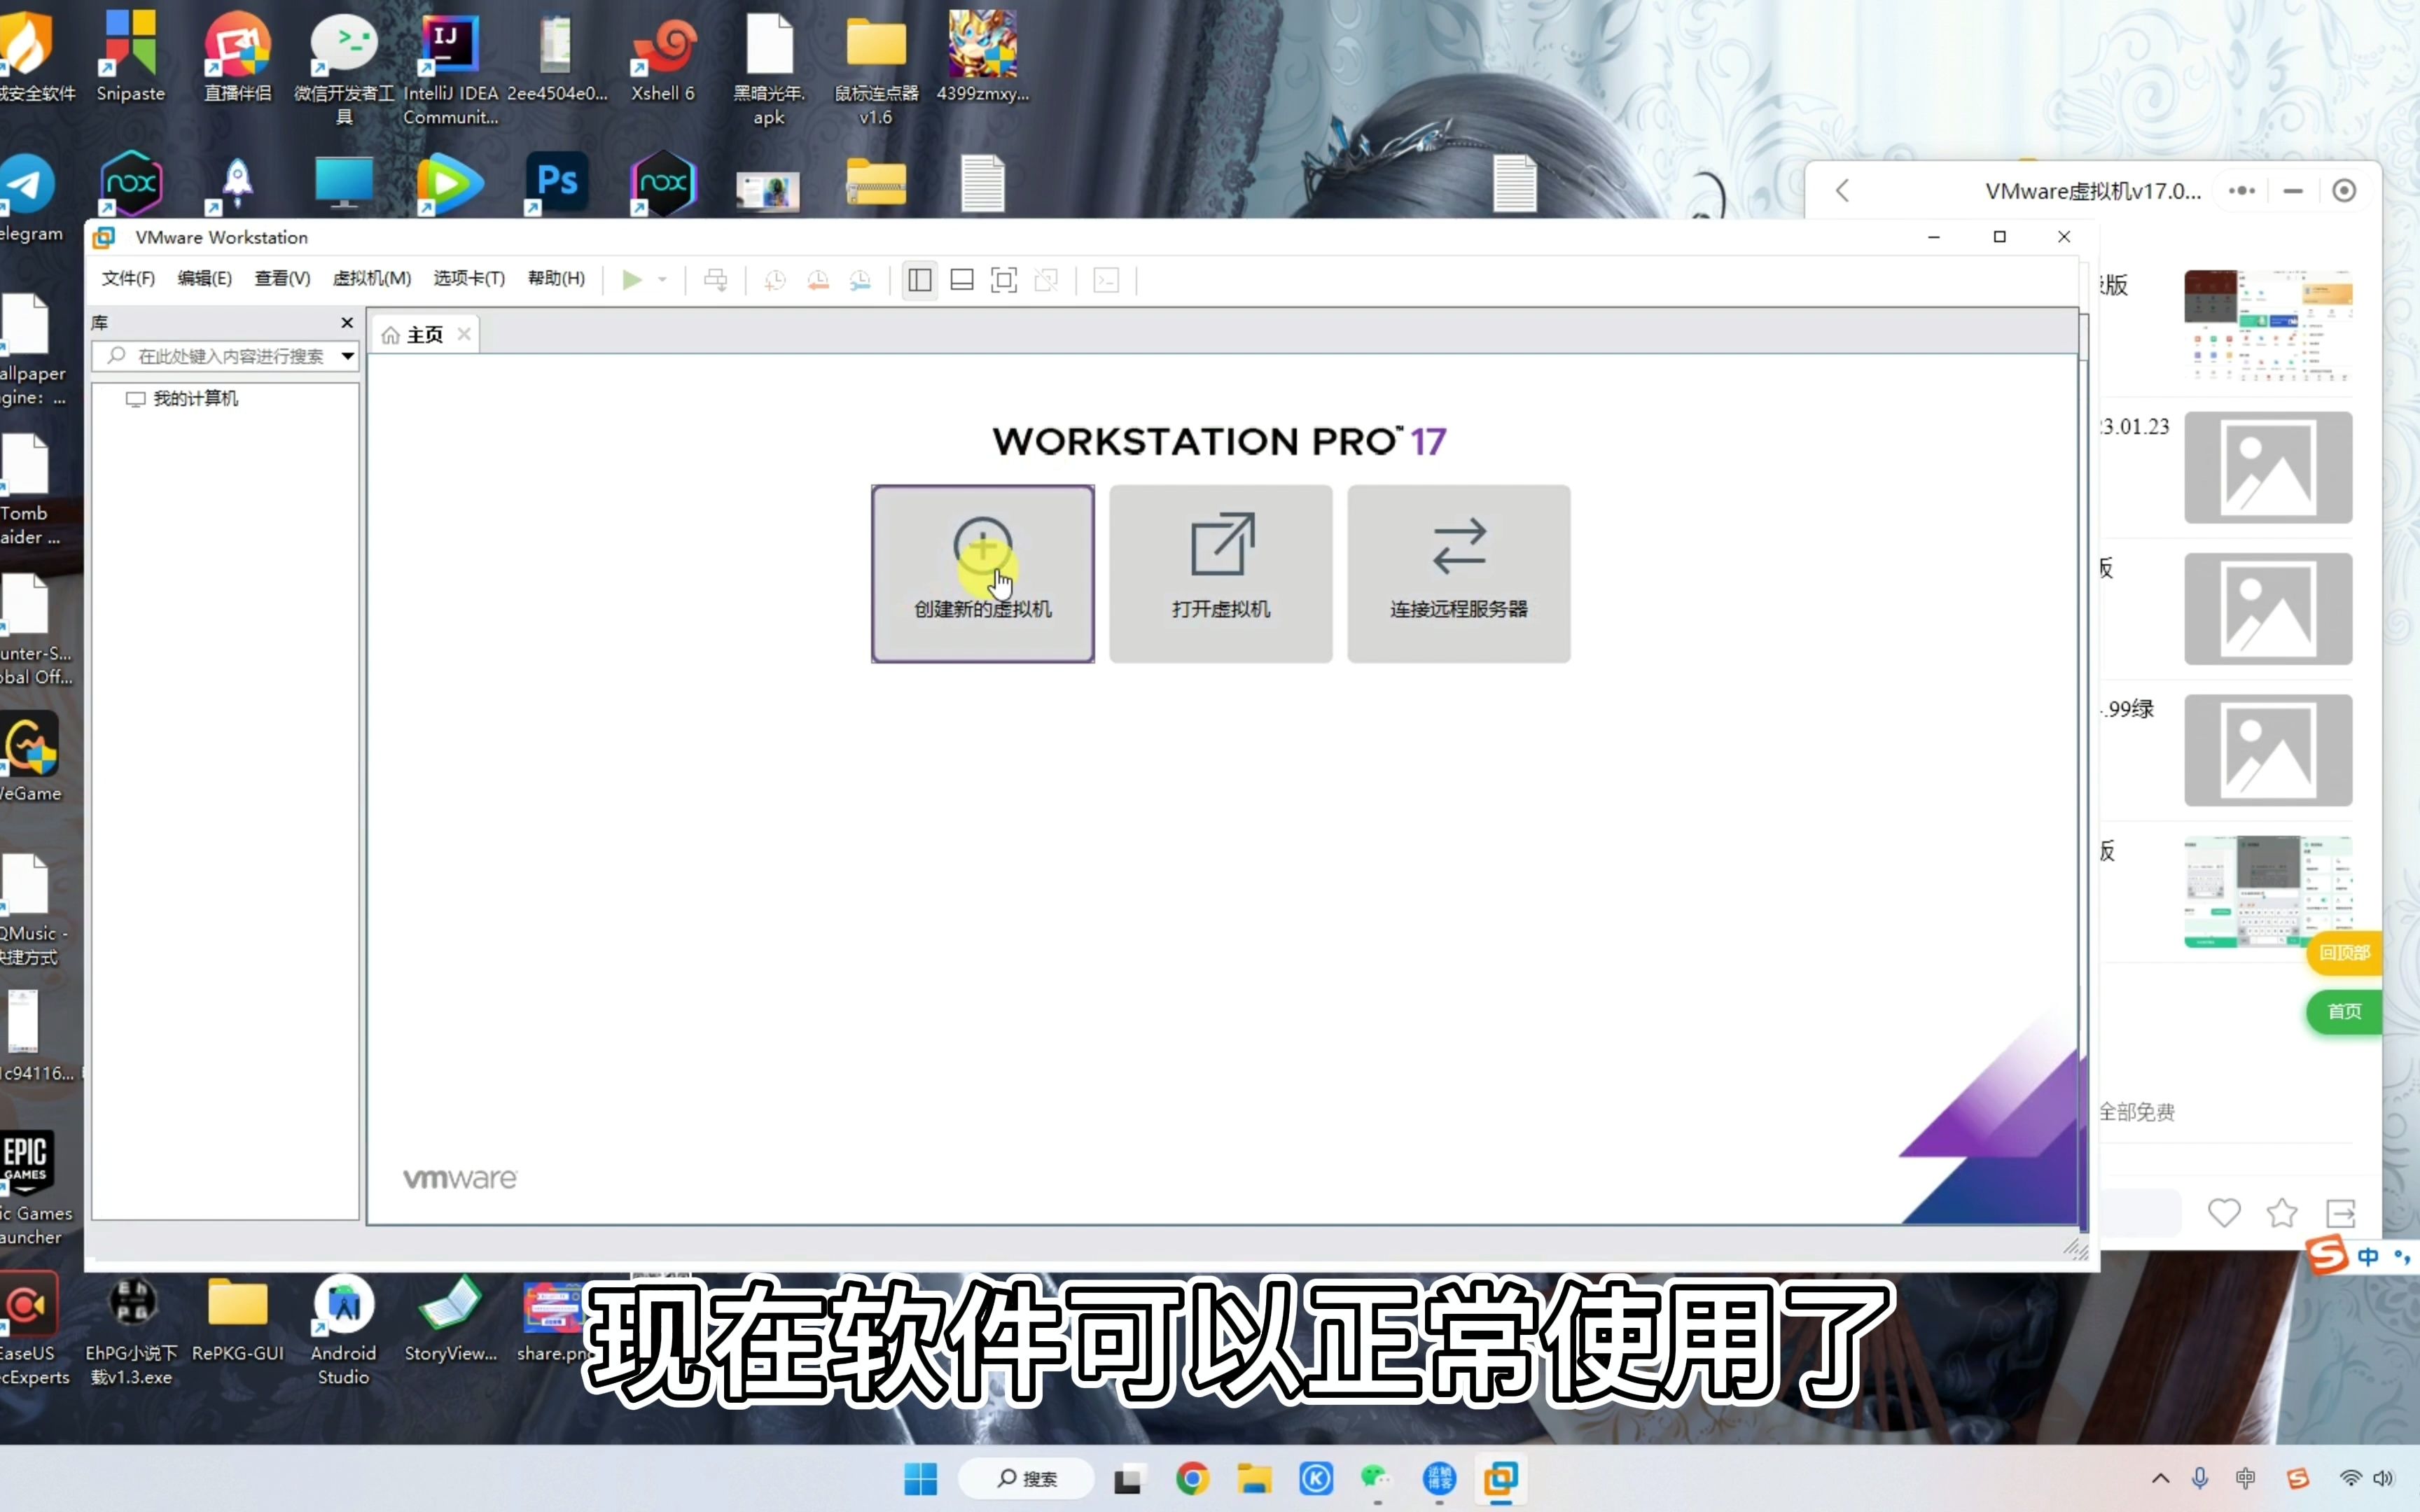
Task: Open the three-dot menu in the article window
Action: click(2242, 190)
